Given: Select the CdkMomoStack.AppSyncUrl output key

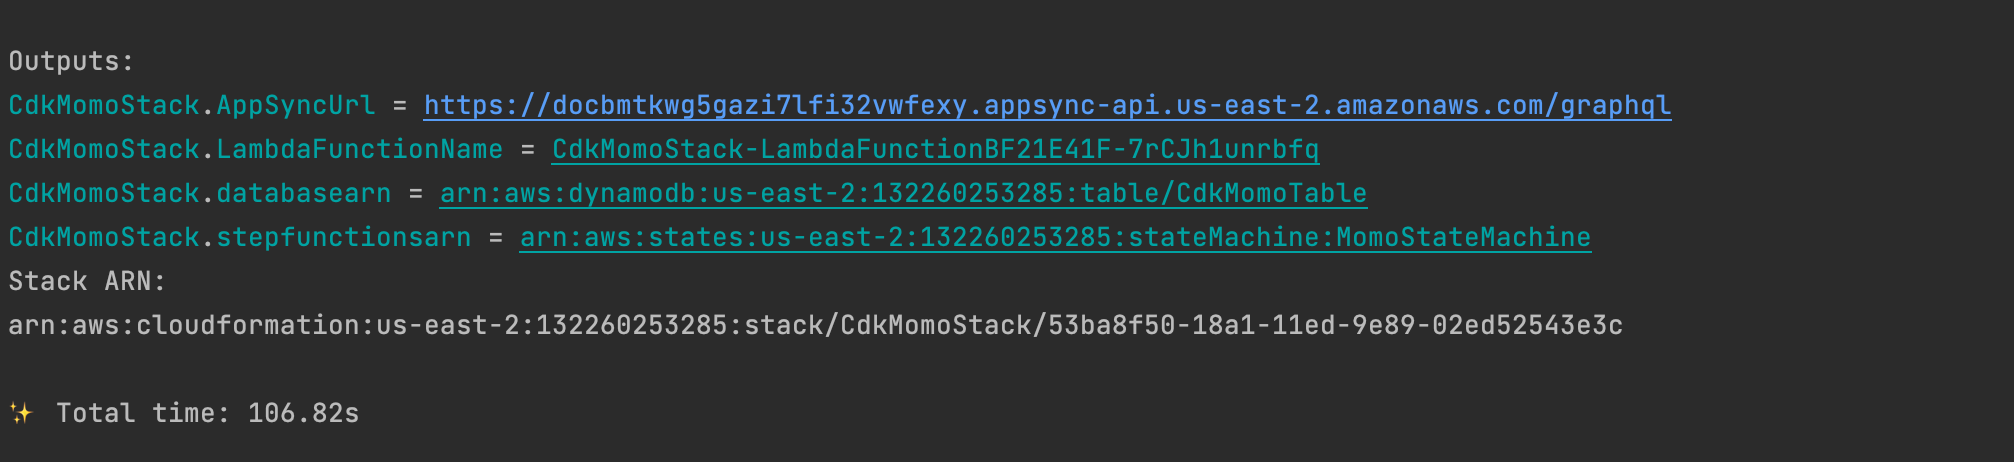Looking at the screenshot, I should click(x=192, y=106).
